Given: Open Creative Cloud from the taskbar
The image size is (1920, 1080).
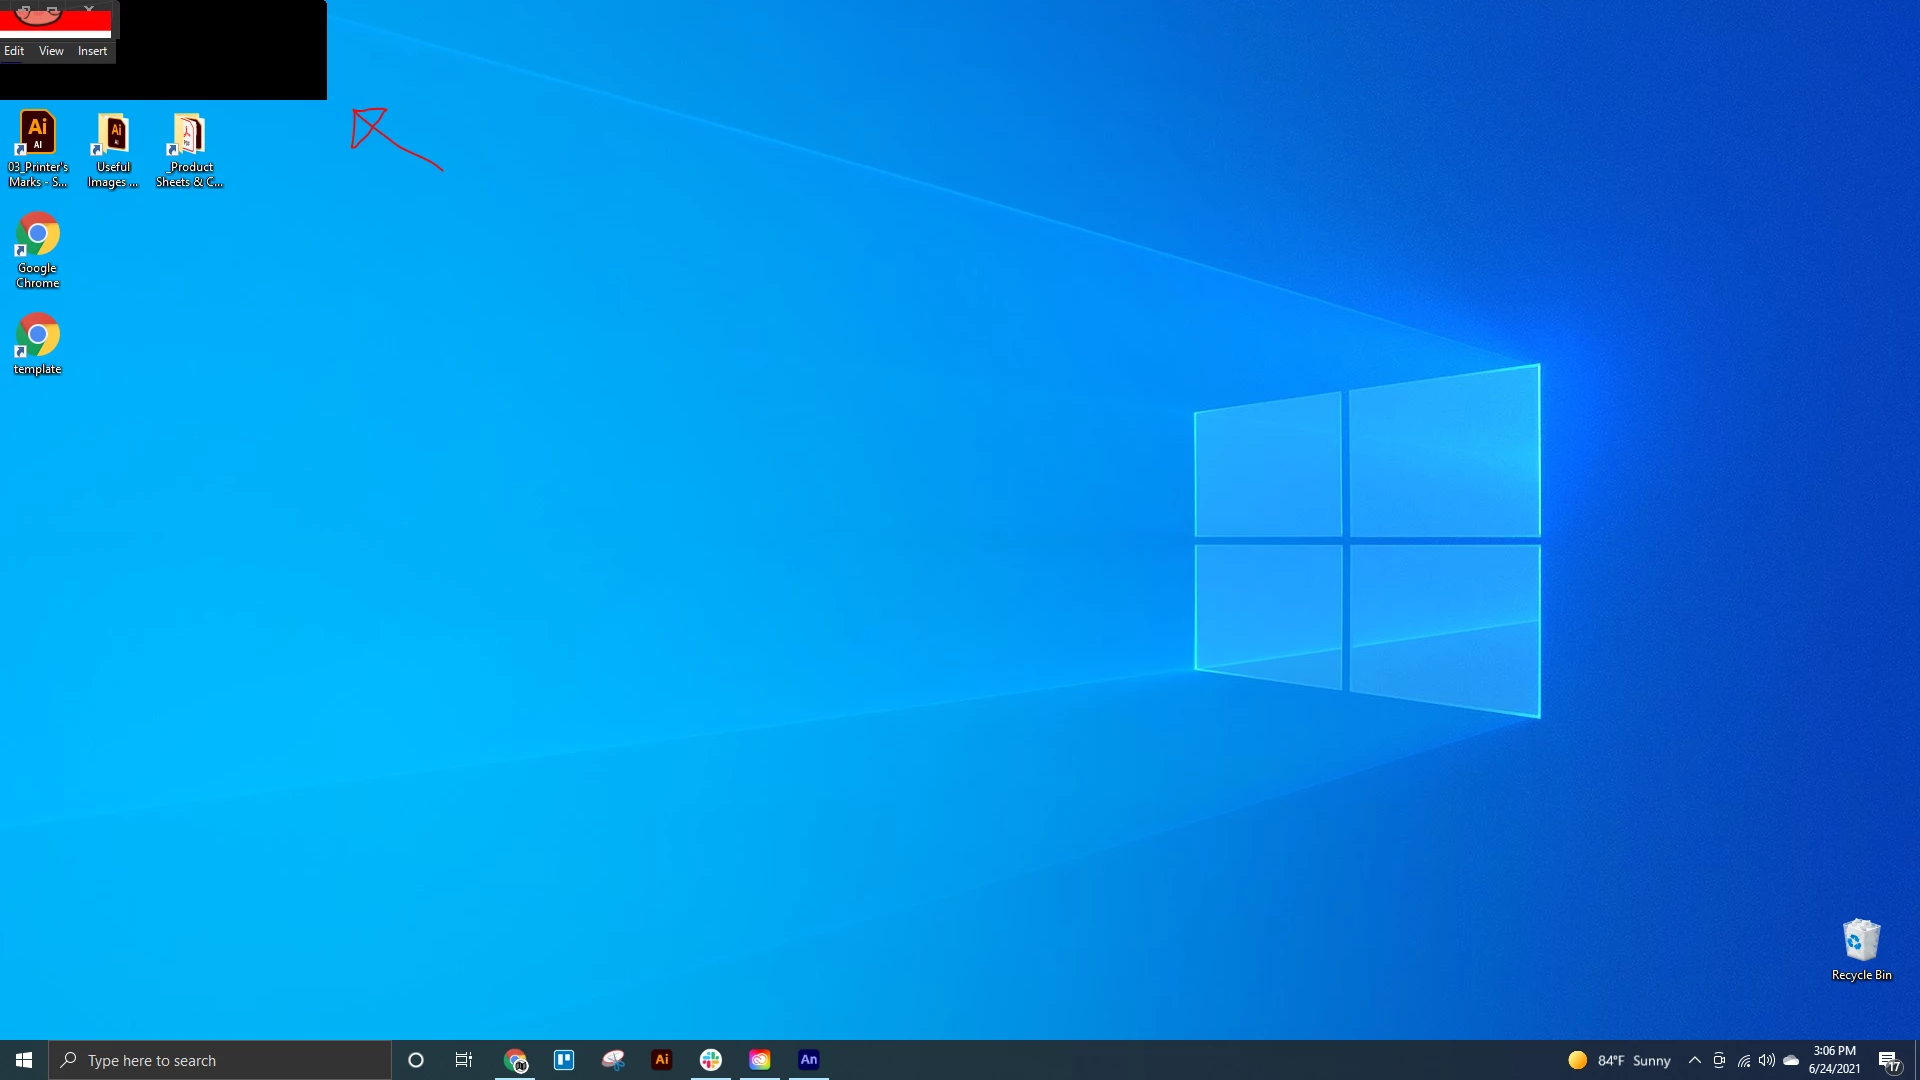Looking at the screenshot, I should 760,1060.
